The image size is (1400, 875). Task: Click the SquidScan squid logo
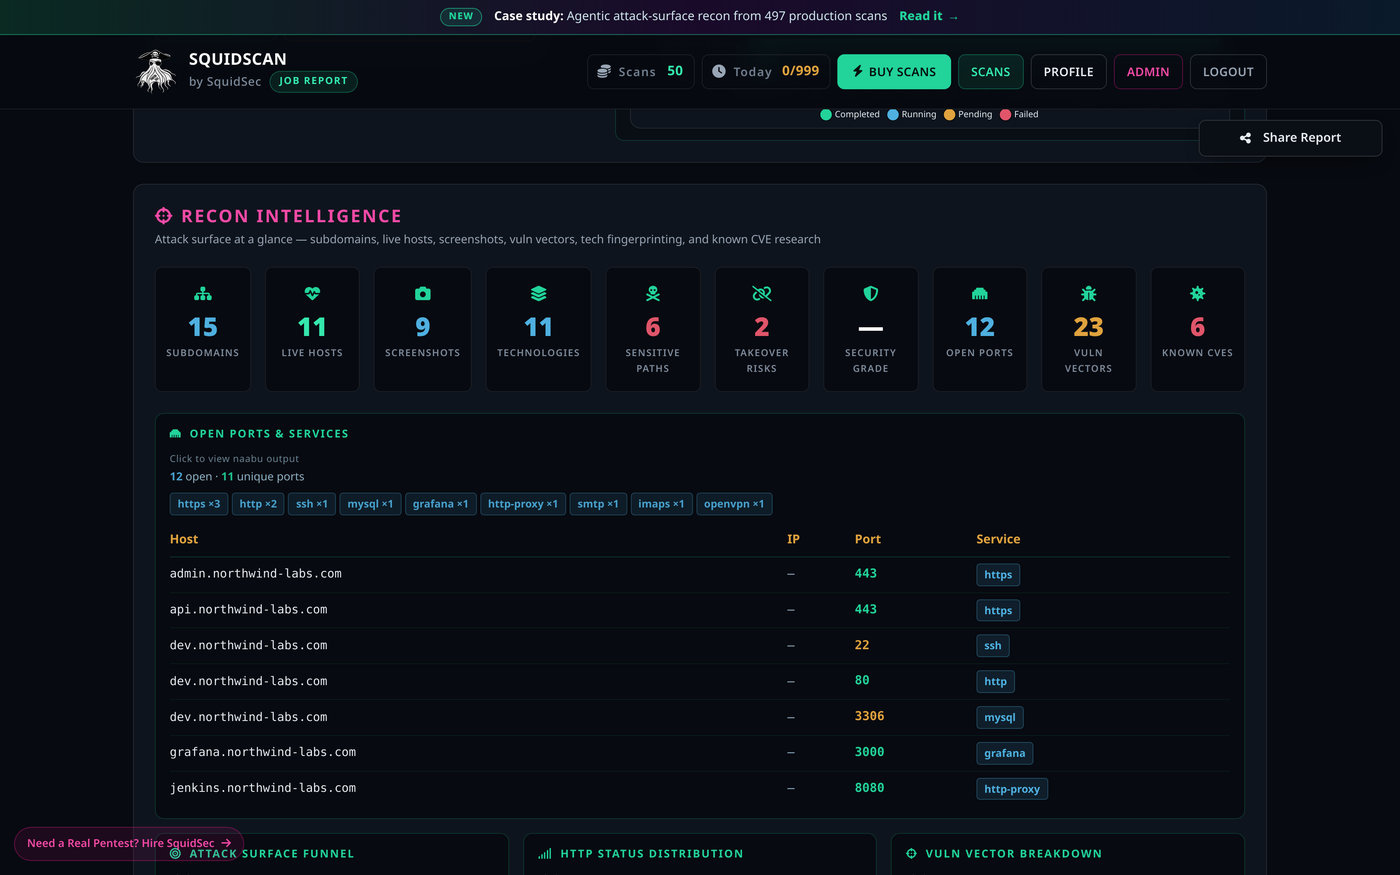coord(156,71)
